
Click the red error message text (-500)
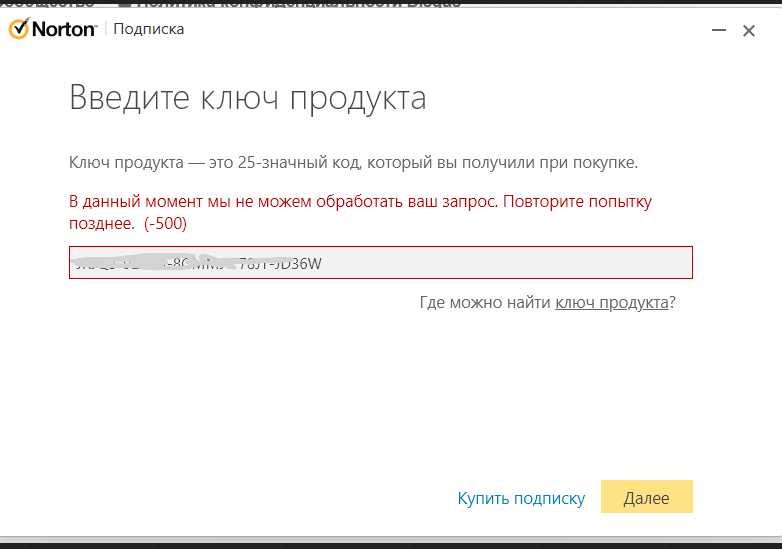point(360,212)
